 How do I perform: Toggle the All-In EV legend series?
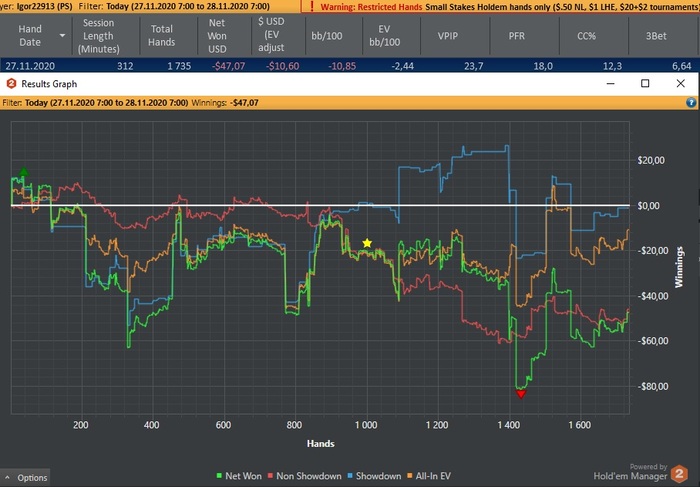tap(429, 476)
